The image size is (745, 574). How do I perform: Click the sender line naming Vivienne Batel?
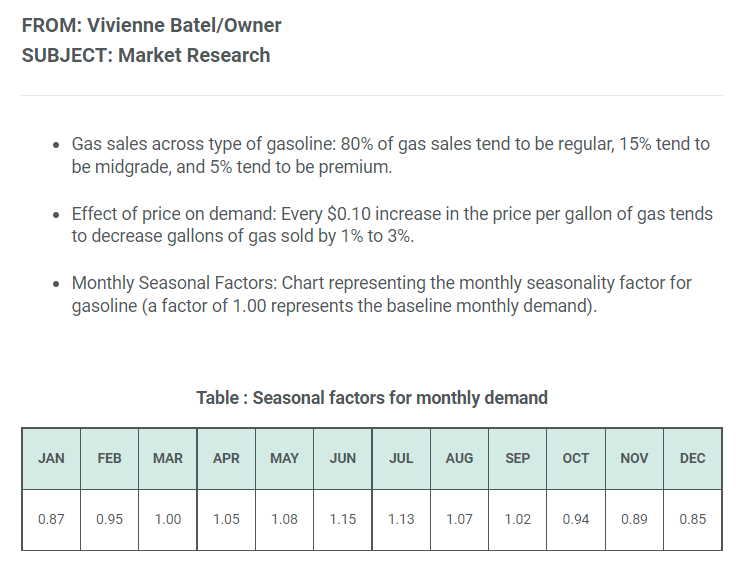click(151, 25)
